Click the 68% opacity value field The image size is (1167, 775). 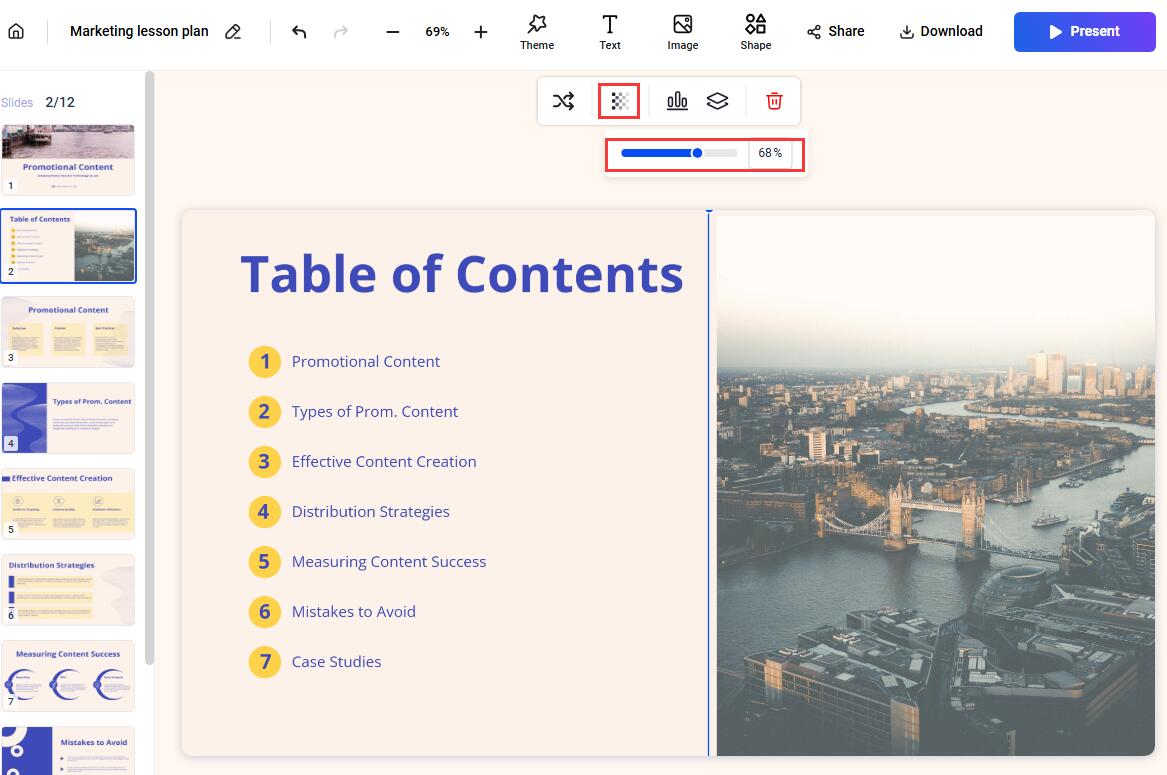point(770,153)
